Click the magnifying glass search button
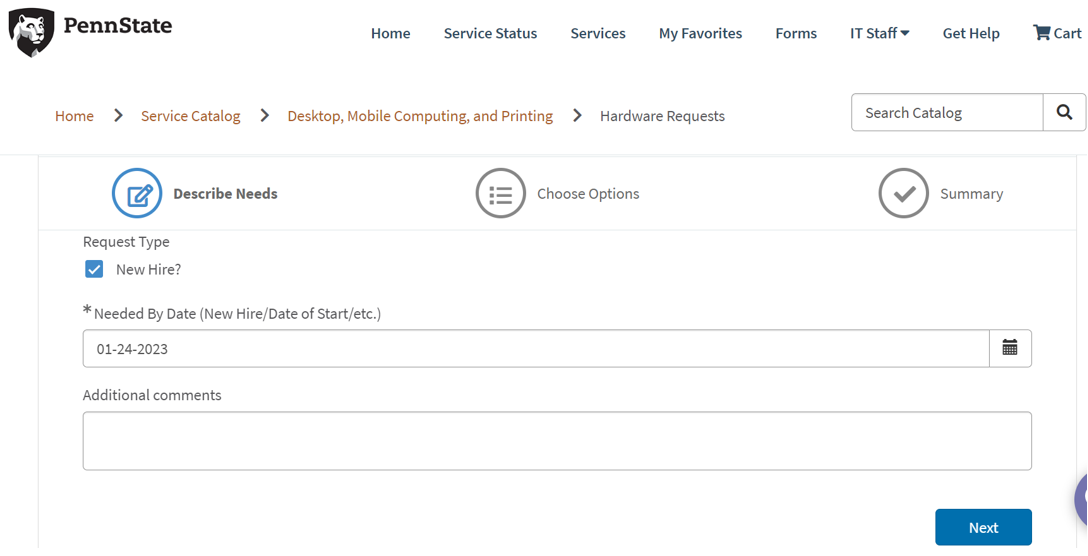Screen dimensions: 1088x556 click(1064, 113)
